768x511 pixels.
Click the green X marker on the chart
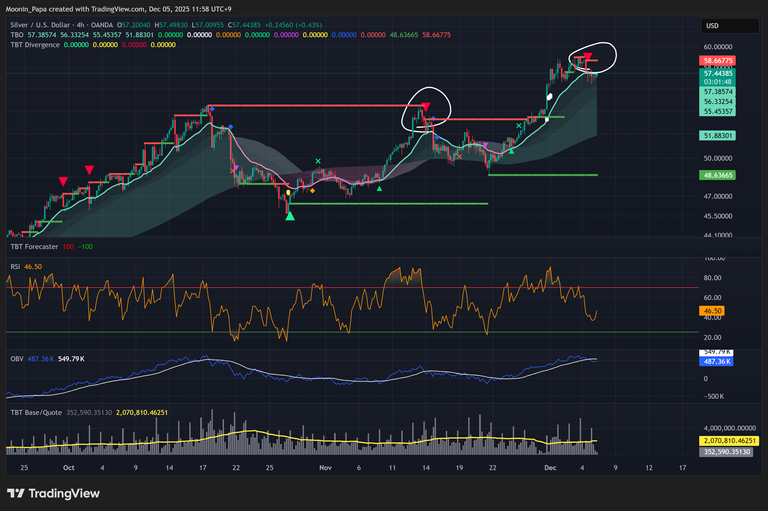(318, 161)
